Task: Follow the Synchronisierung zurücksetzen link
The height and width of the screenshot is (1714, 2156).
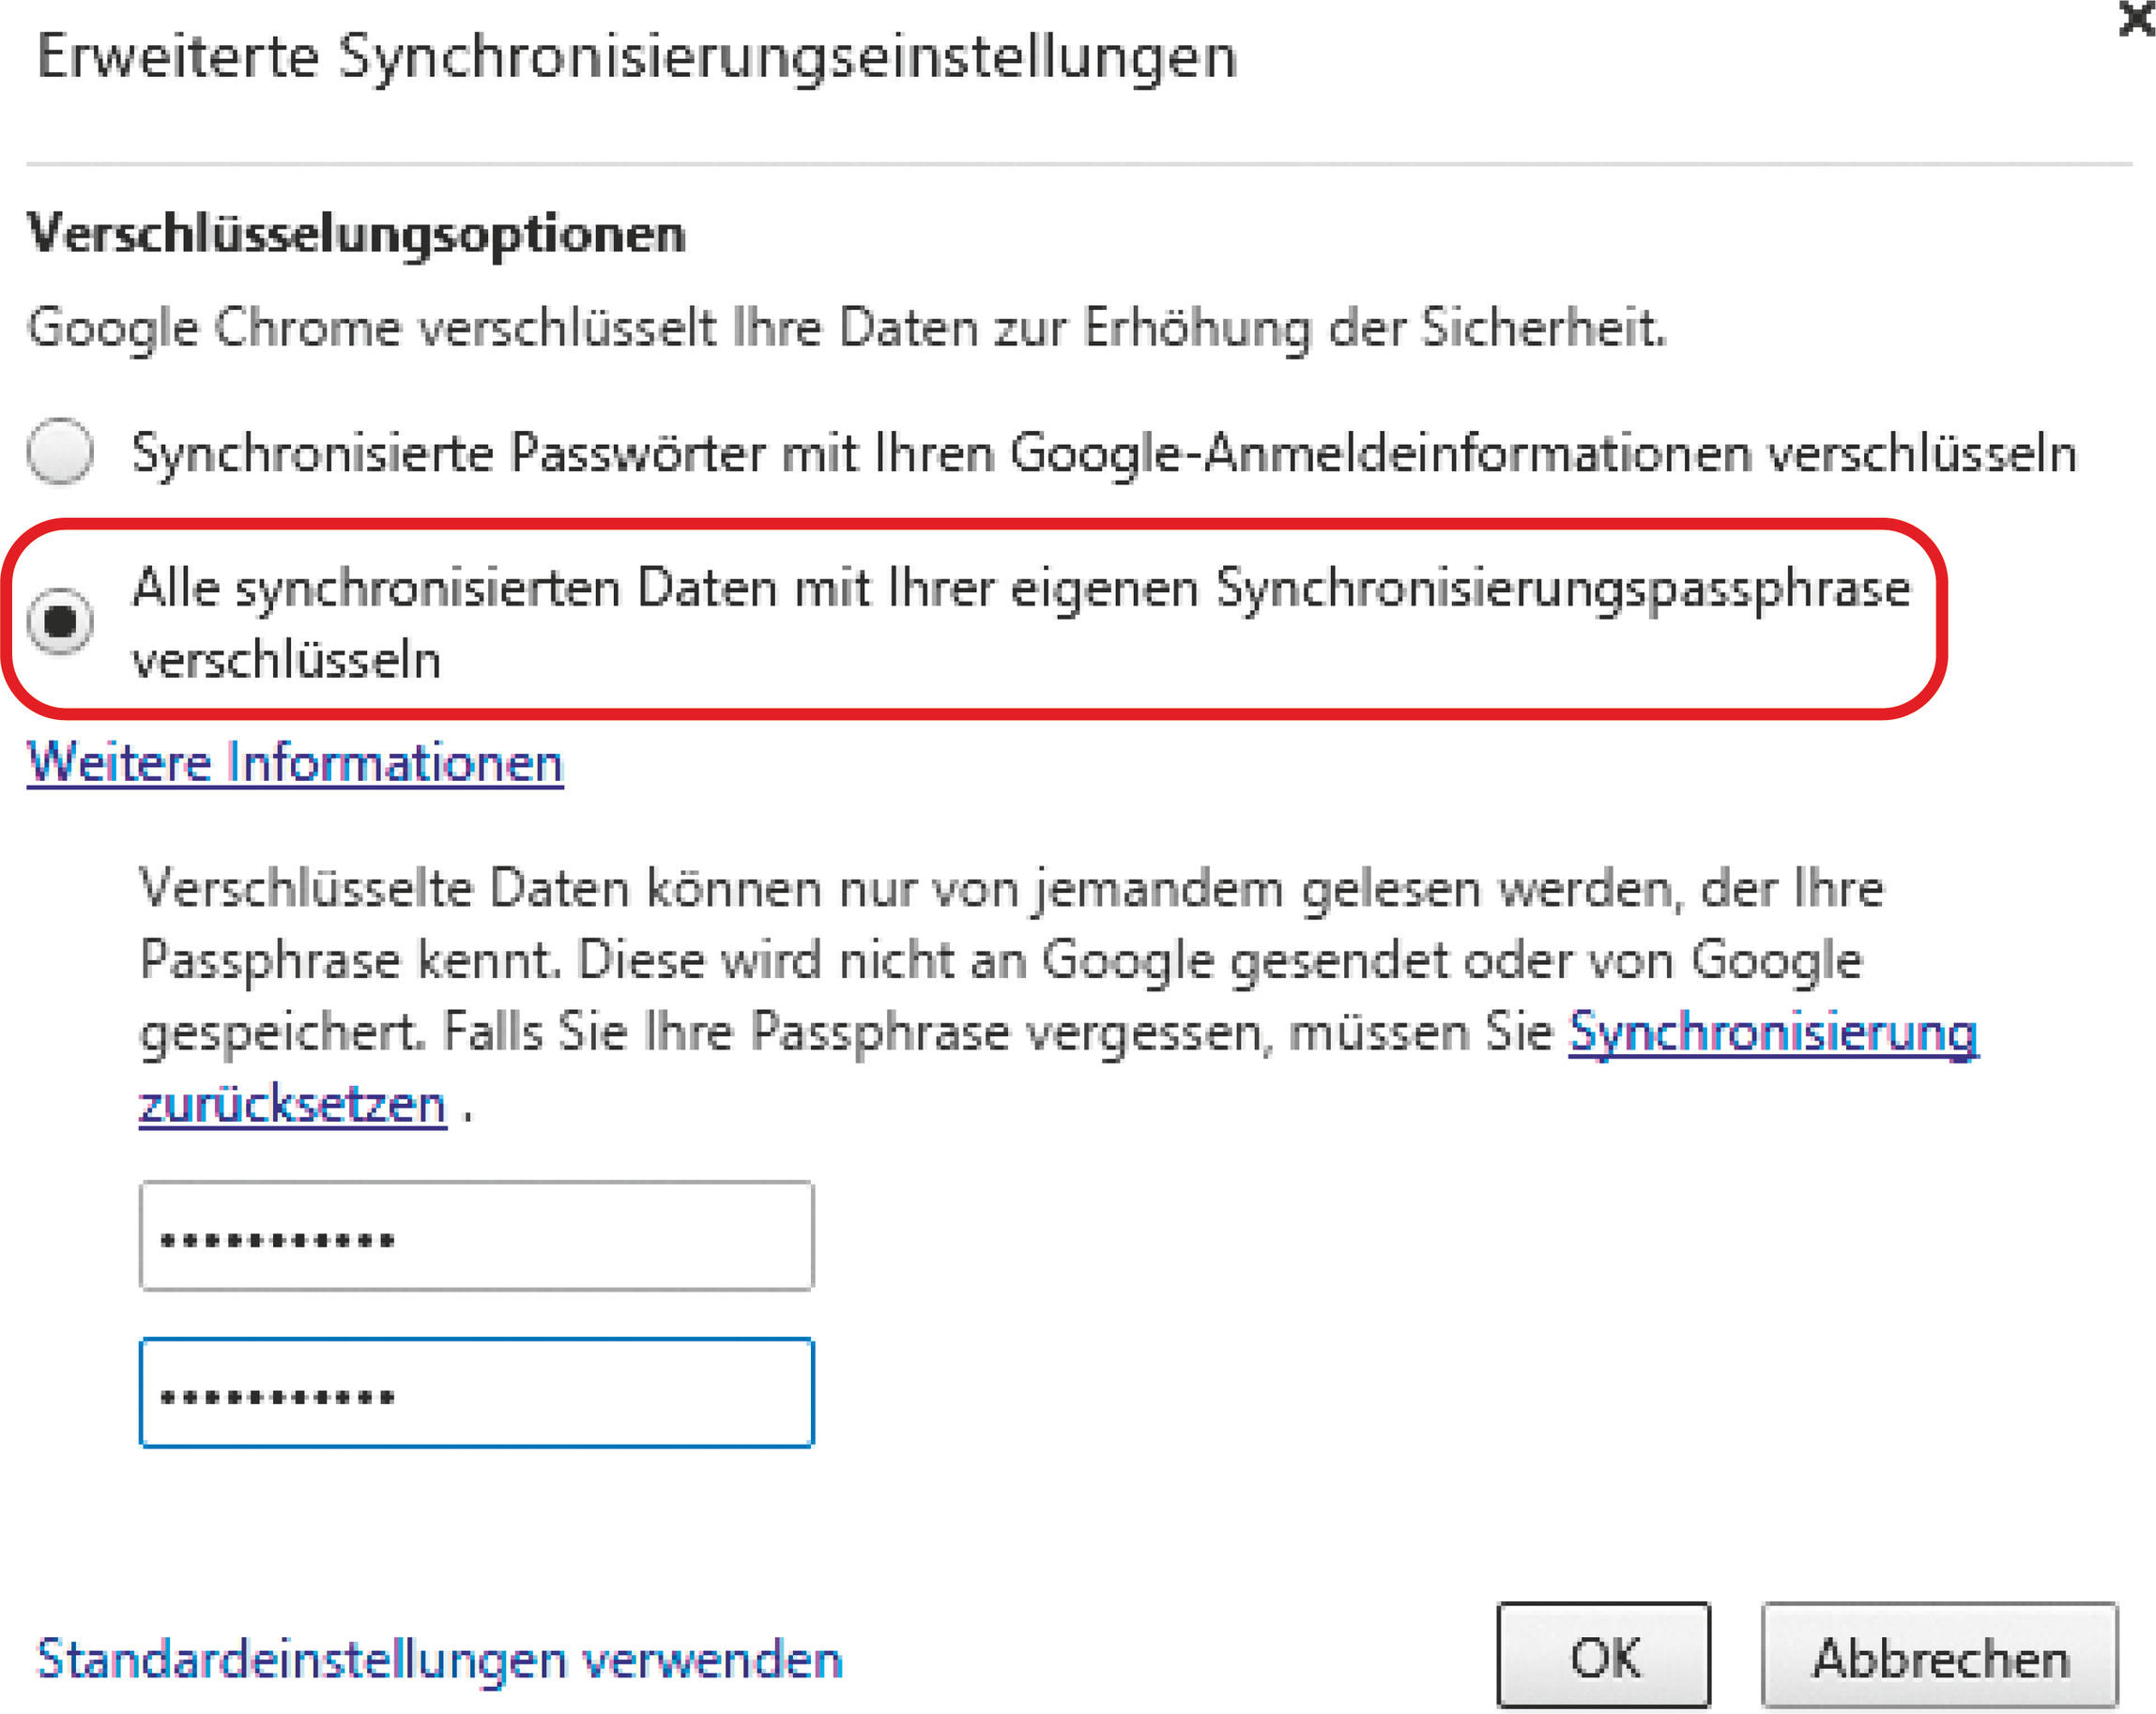Action: 1772,1031
